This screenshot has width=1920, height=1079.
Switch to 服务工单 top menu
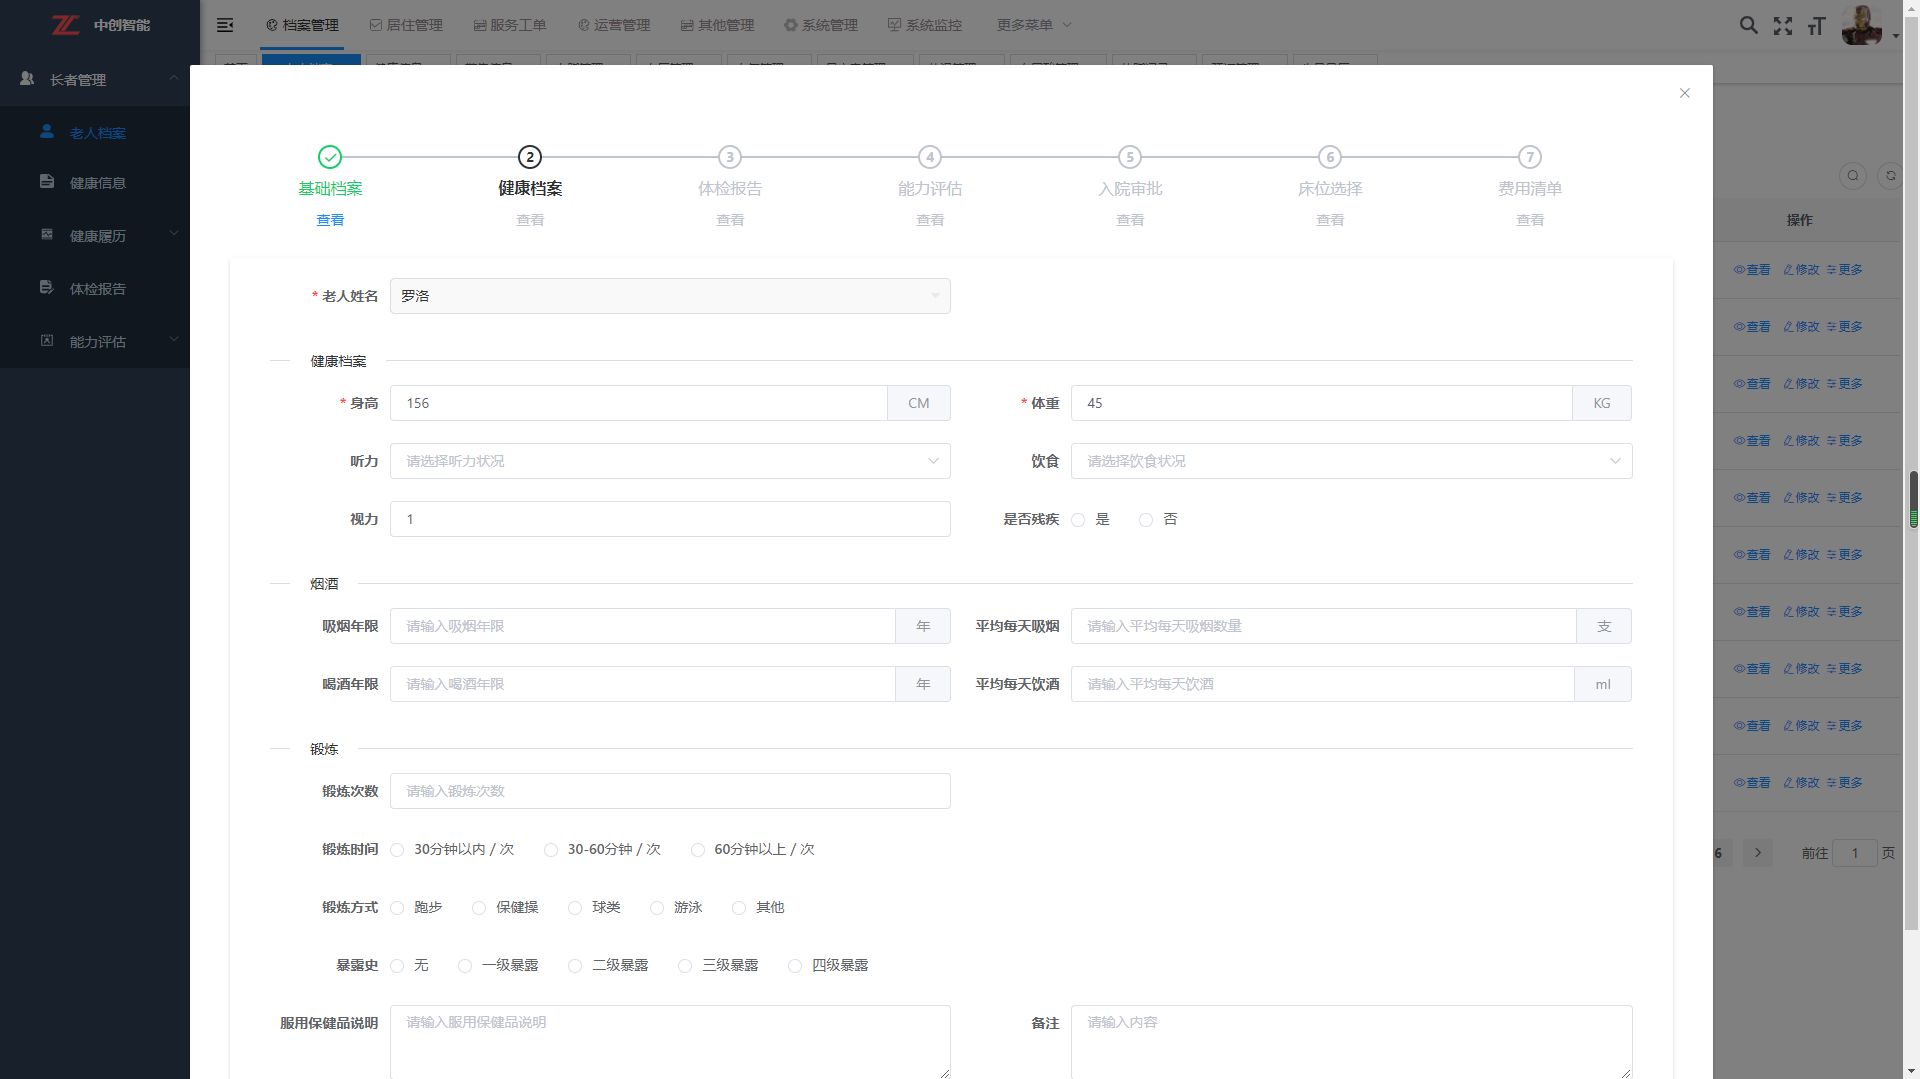(510, 25)
